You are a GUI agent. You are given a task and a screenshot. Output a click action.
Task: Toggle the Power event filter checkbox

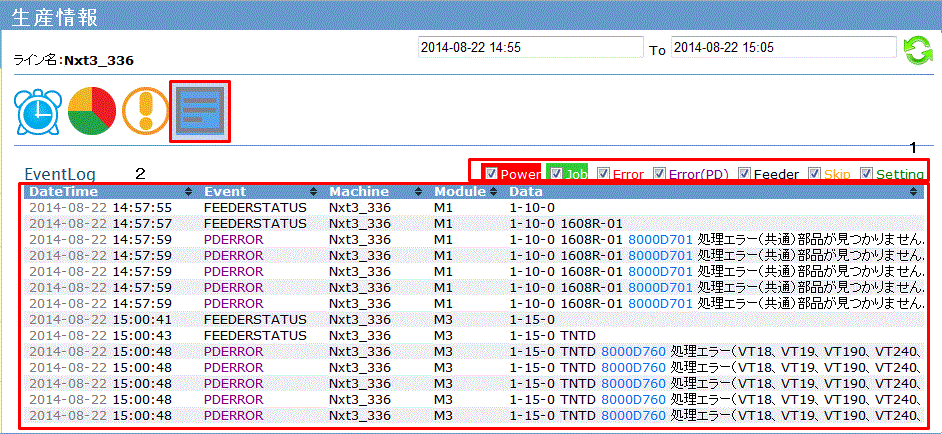tap(491, 173)
